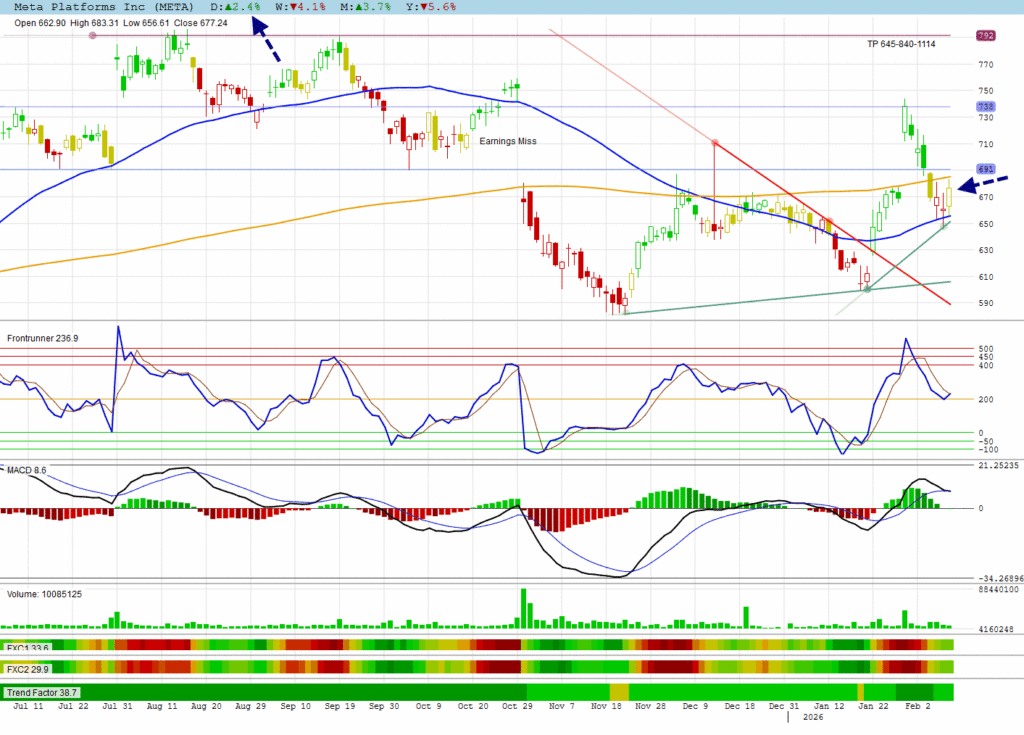Click the Trend Factor 38.7 label
Image resolution: width=1024 pixels, height=735 pixels.
42,692
